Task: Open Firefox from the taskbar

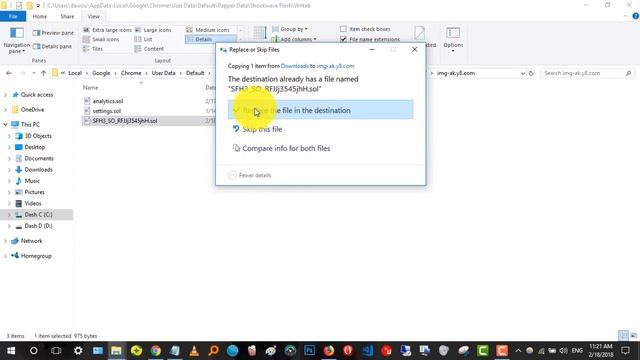Action: pyautogui.click(x=329, y=351)
